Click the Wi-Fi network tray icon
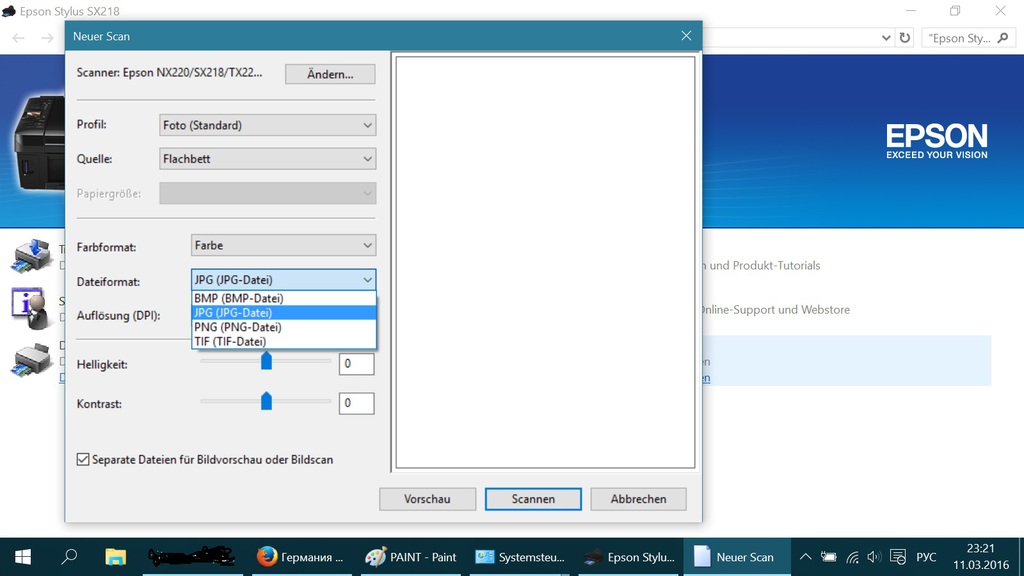The width and height of the screenshot is (1024, 576). coord(852,557)
